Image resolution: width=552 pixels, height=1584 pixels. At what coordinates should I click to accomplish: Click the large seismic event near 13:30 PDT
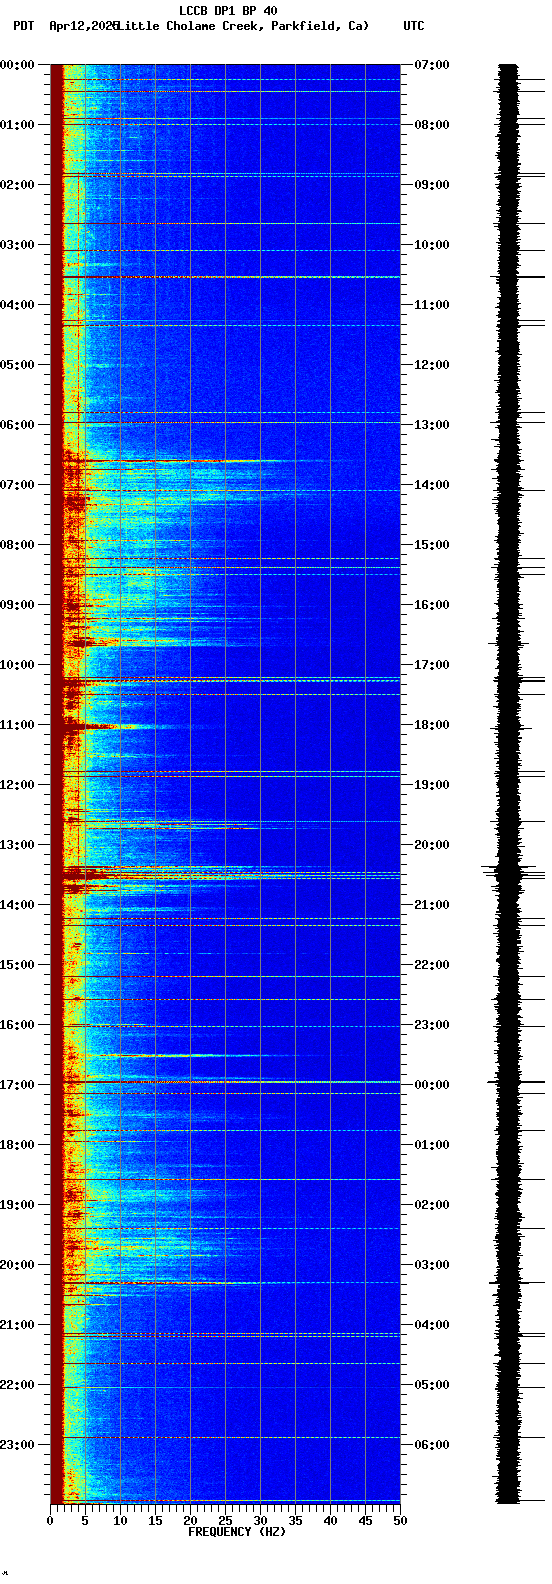(225, 874)
